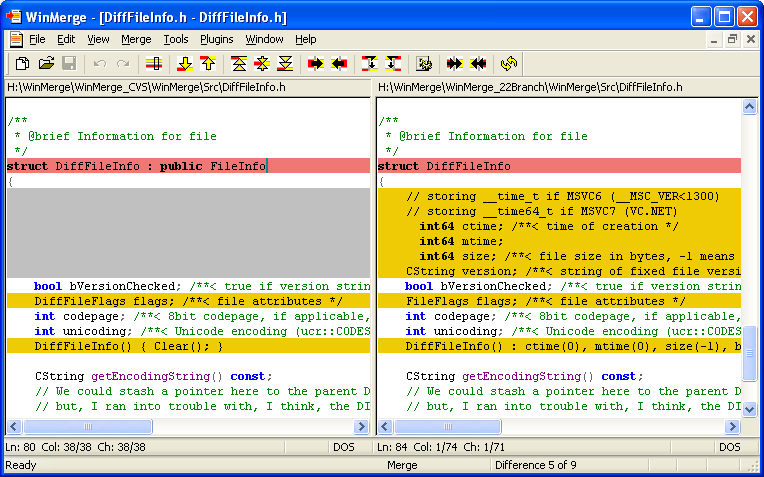The image size is (764, 477).
Task: Open the Merge menu
Action: coord(136,39)
